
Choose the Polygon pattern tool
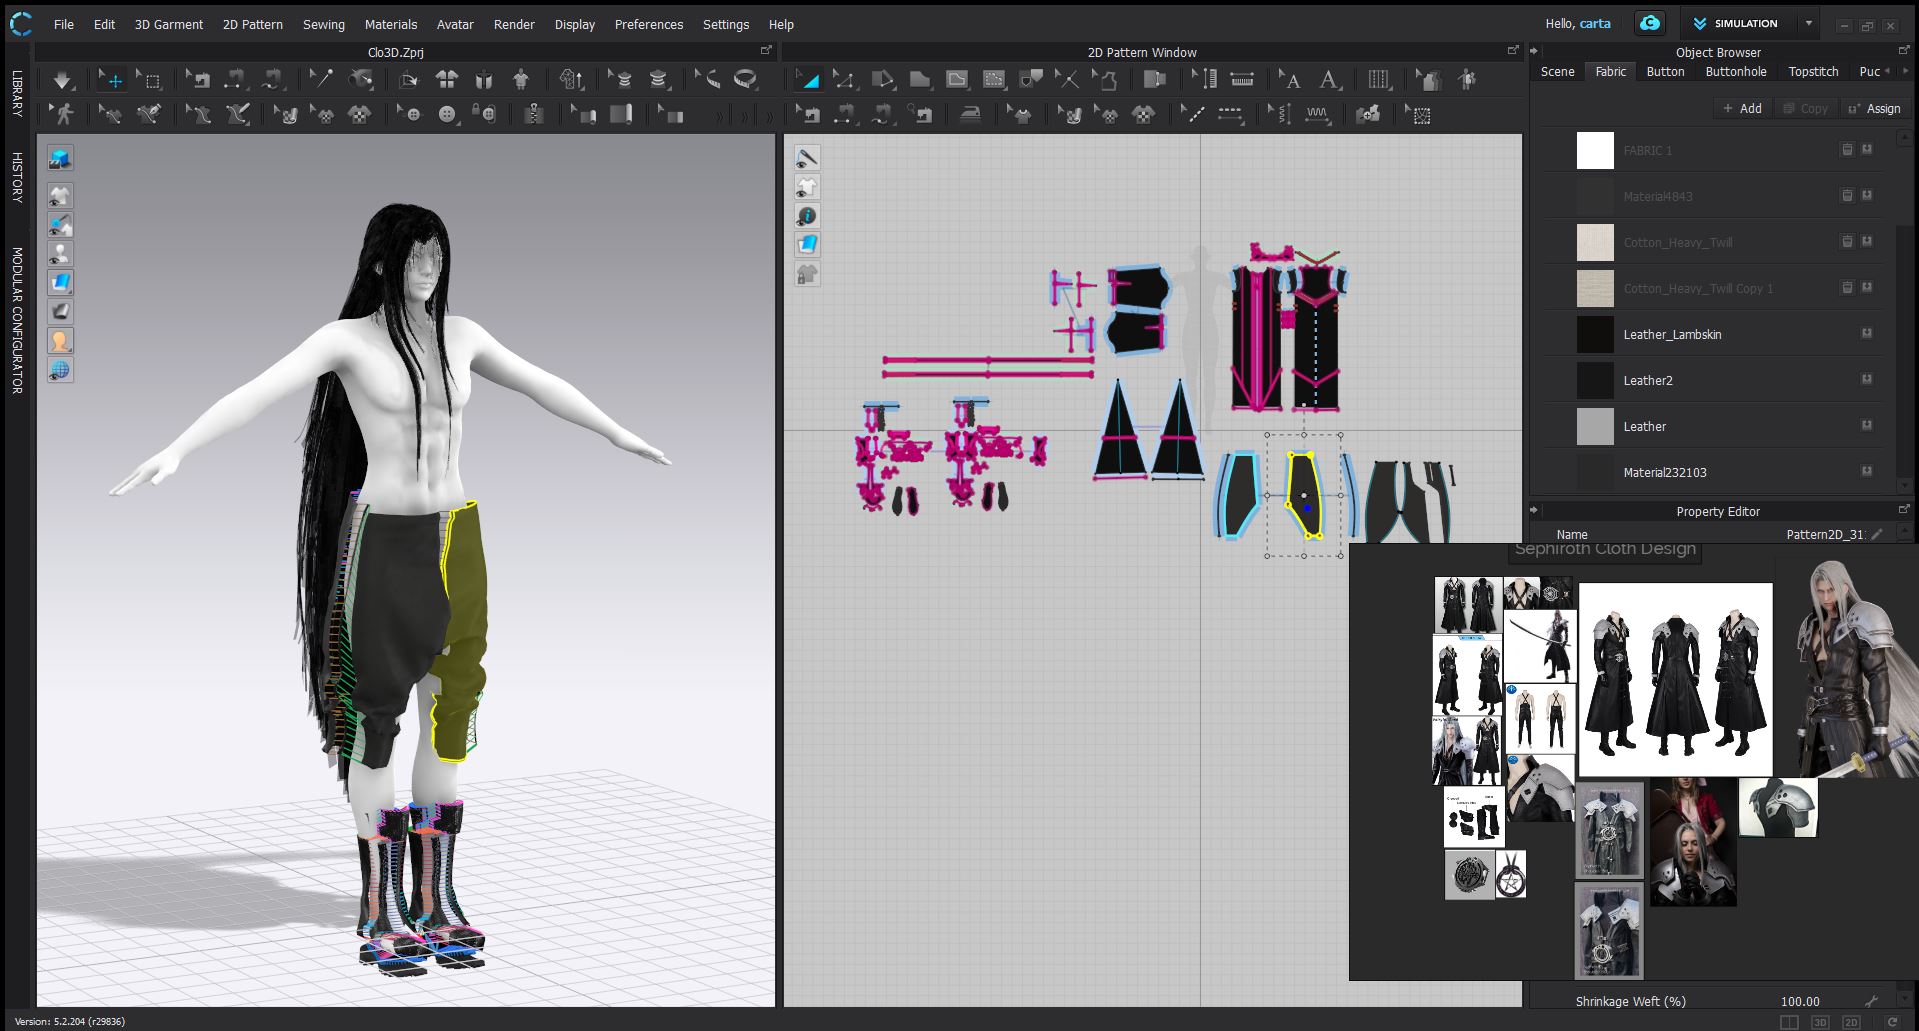point(919,80)
